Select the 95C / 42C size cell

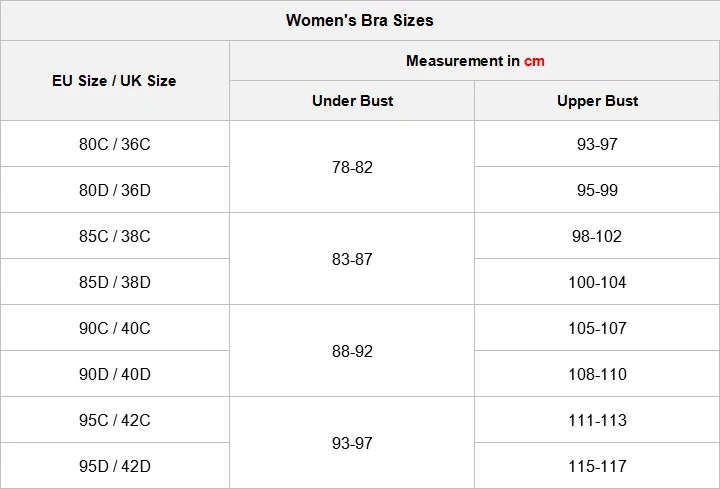[x=114, y=420]
